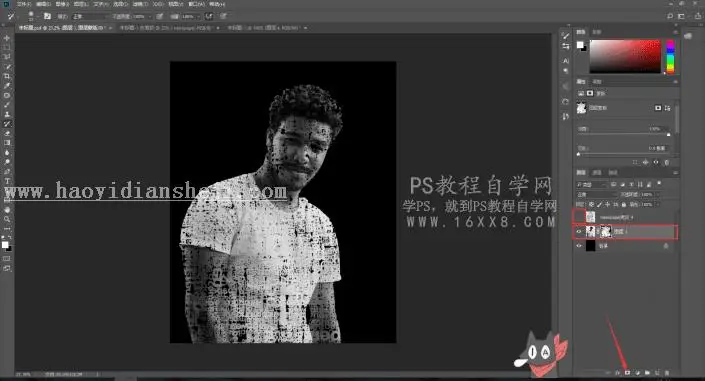
Task: Switch to the Channels tab
Action: coord(597,172)
